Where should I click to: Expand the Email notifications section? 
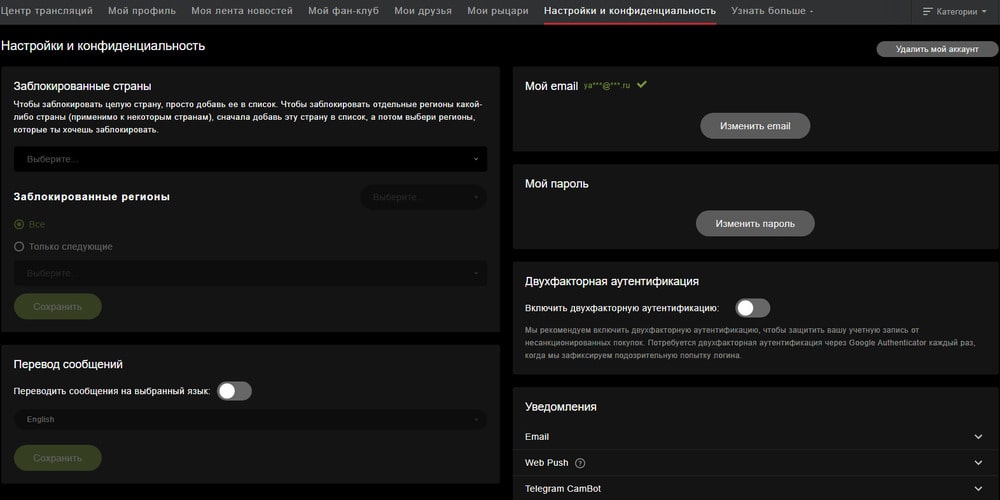[977, 437]
